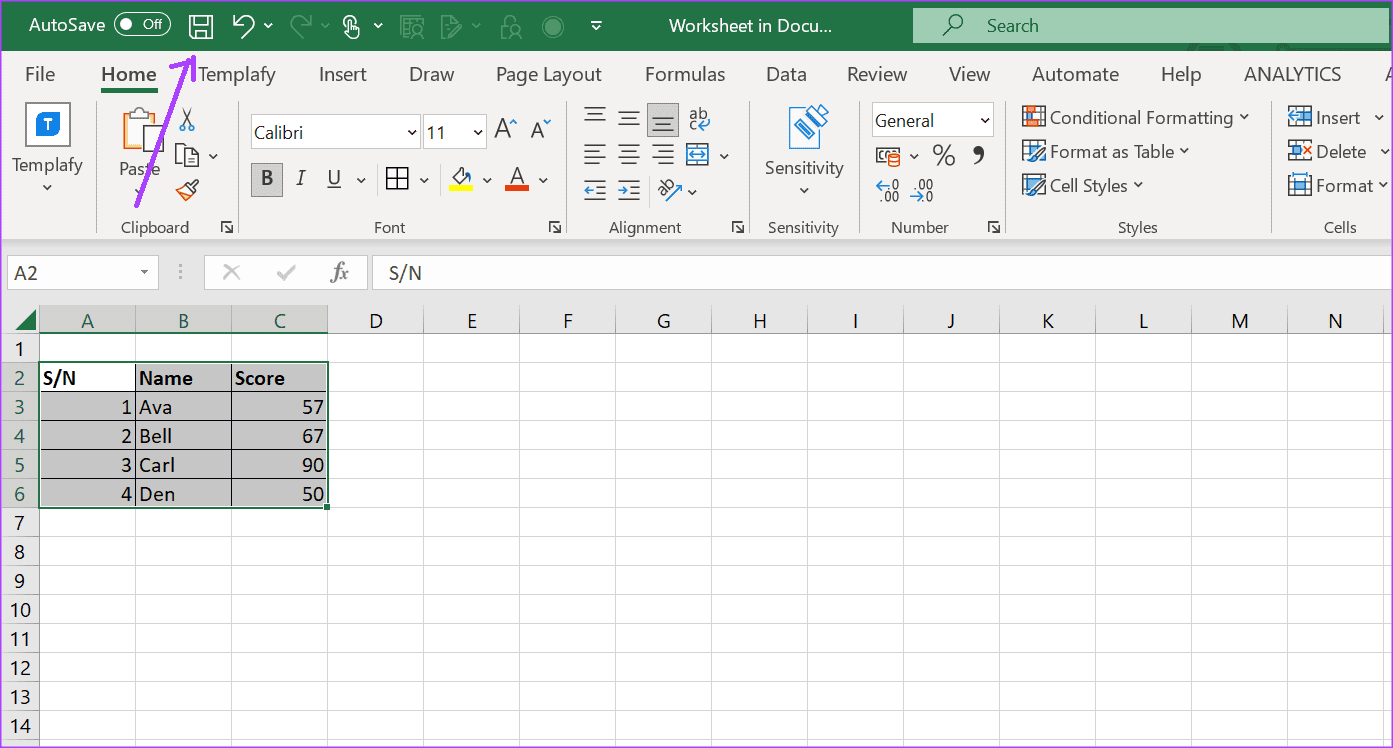Click the Increase Decimal icon

[886, 190]
